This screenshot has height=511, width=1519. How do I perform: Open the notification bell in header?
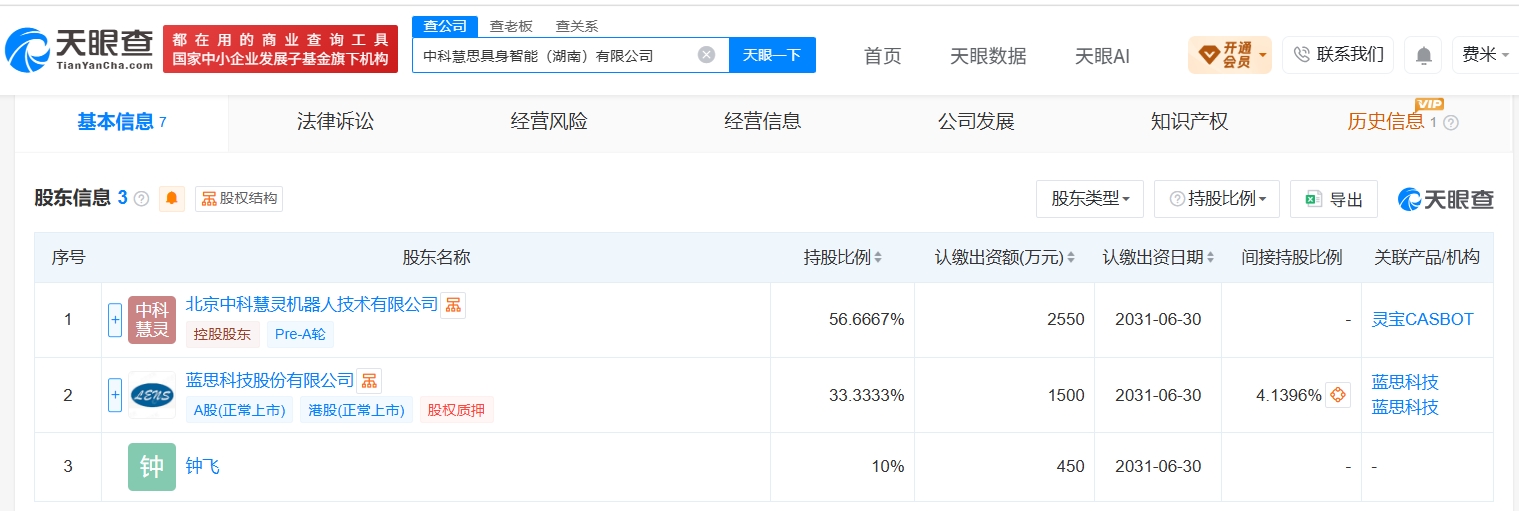click(x=1423, y=55)
